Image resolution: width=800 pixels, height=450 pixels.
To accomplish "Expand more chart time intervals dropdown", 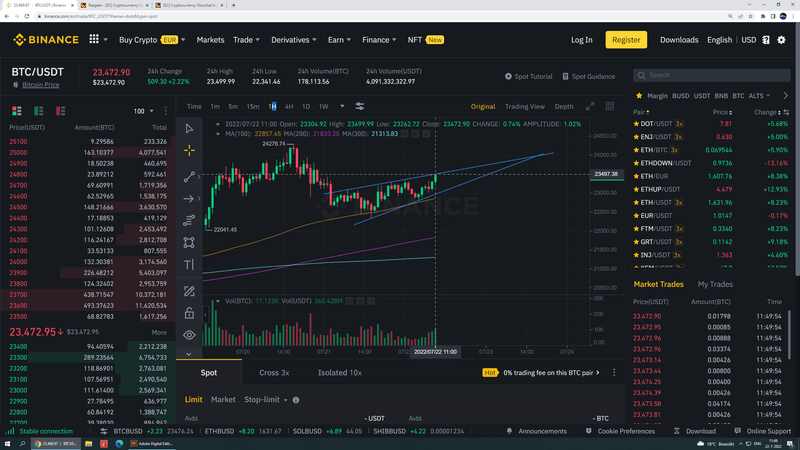I will 342,106.
